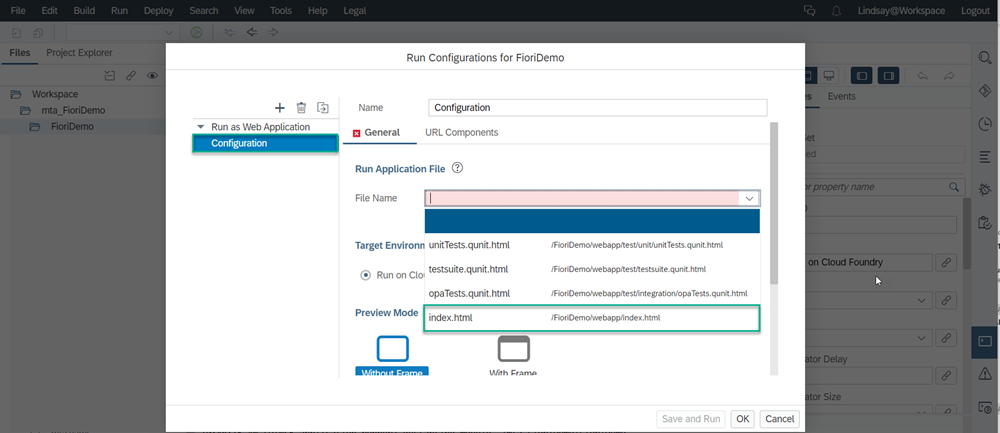
Task: Click the OK button
Action: click(742, 419)
